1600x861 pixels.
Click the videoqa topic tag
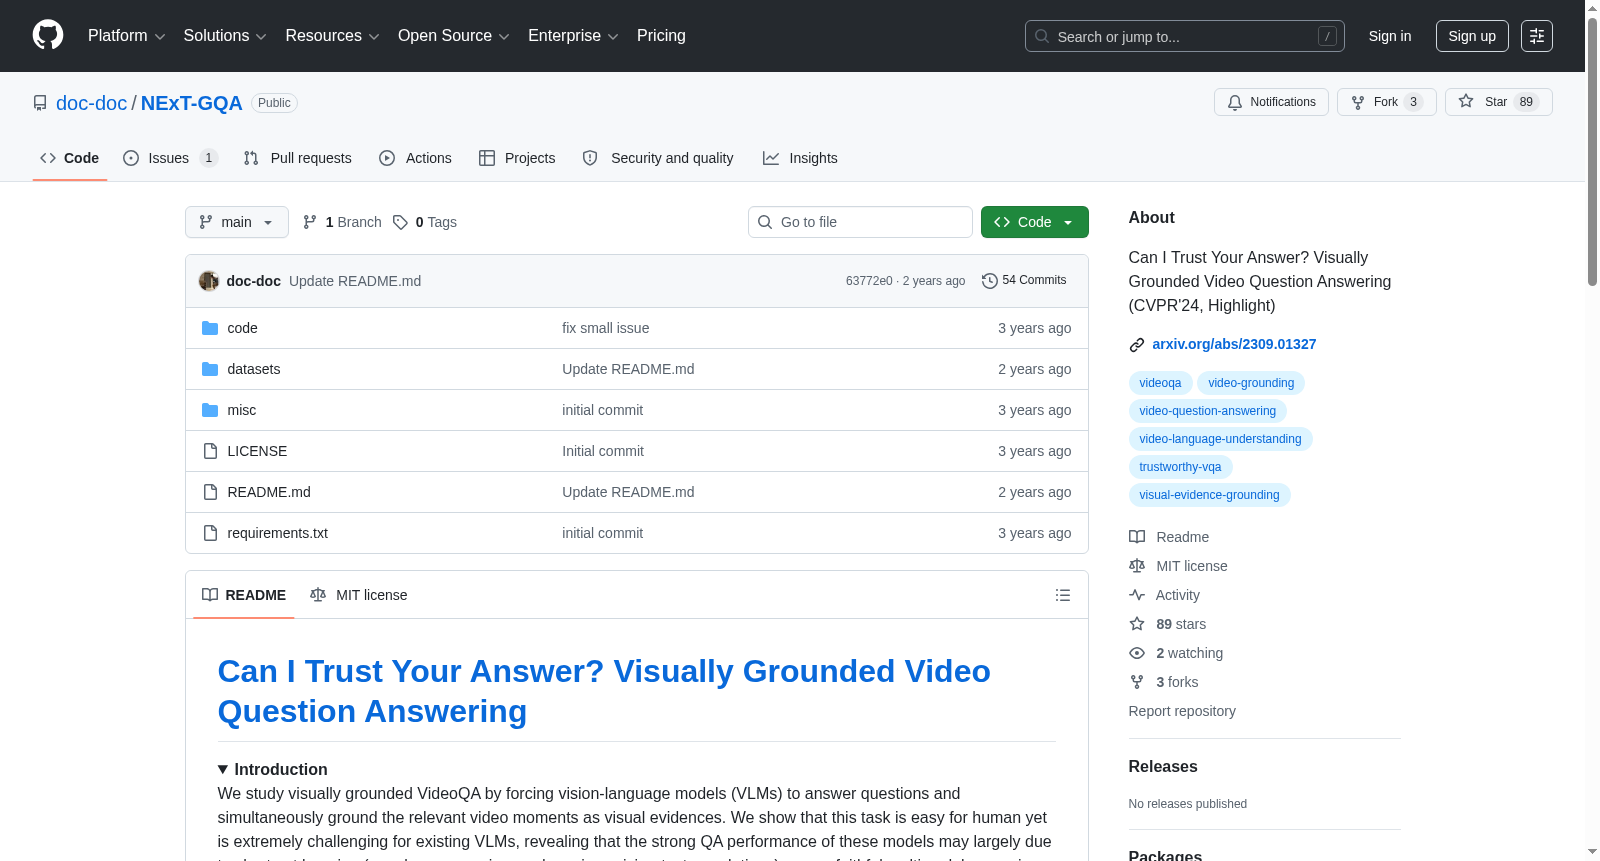coord(1160,383)
